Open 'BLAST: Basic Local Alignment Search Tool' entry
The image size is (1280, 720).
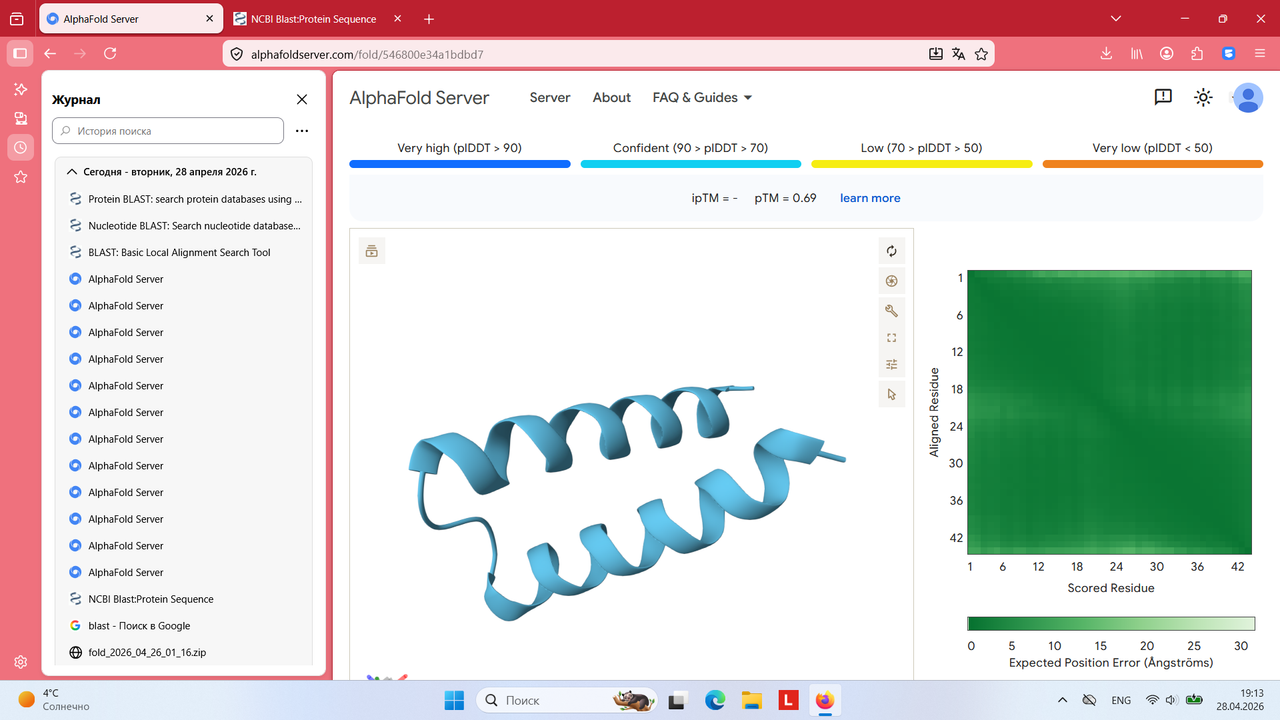click(185, 252)
